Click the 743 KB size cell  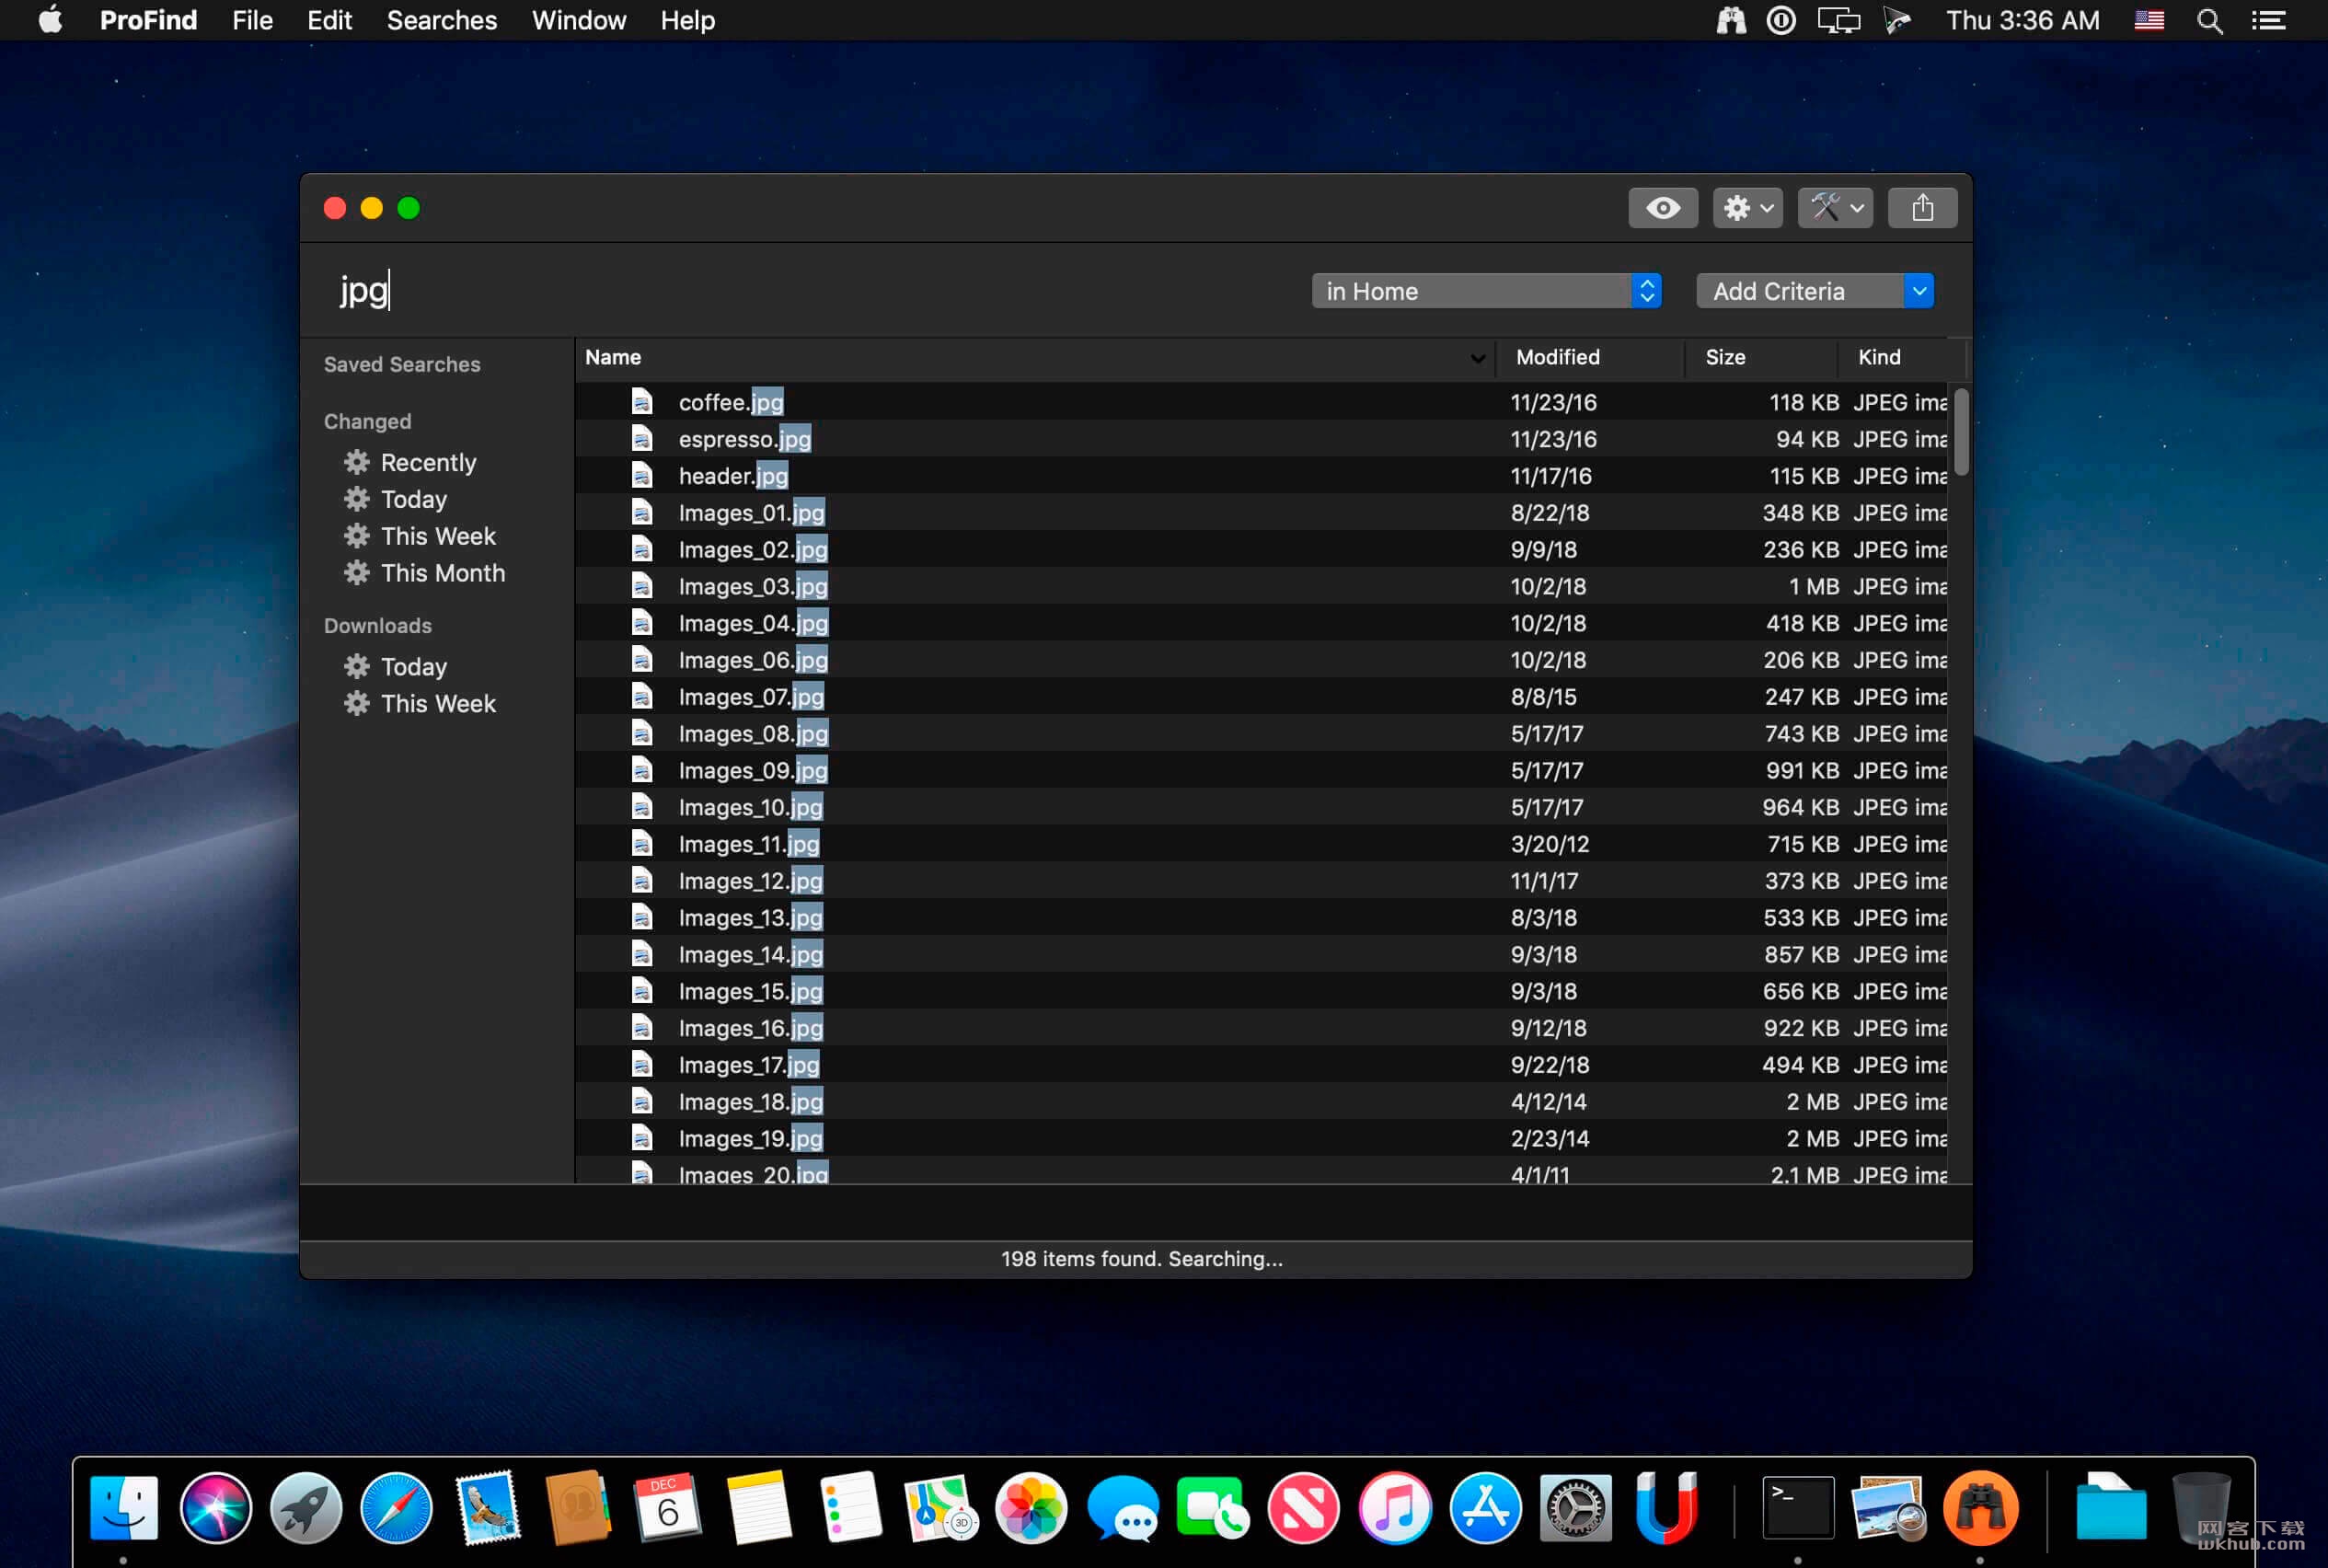(1801, 734)
